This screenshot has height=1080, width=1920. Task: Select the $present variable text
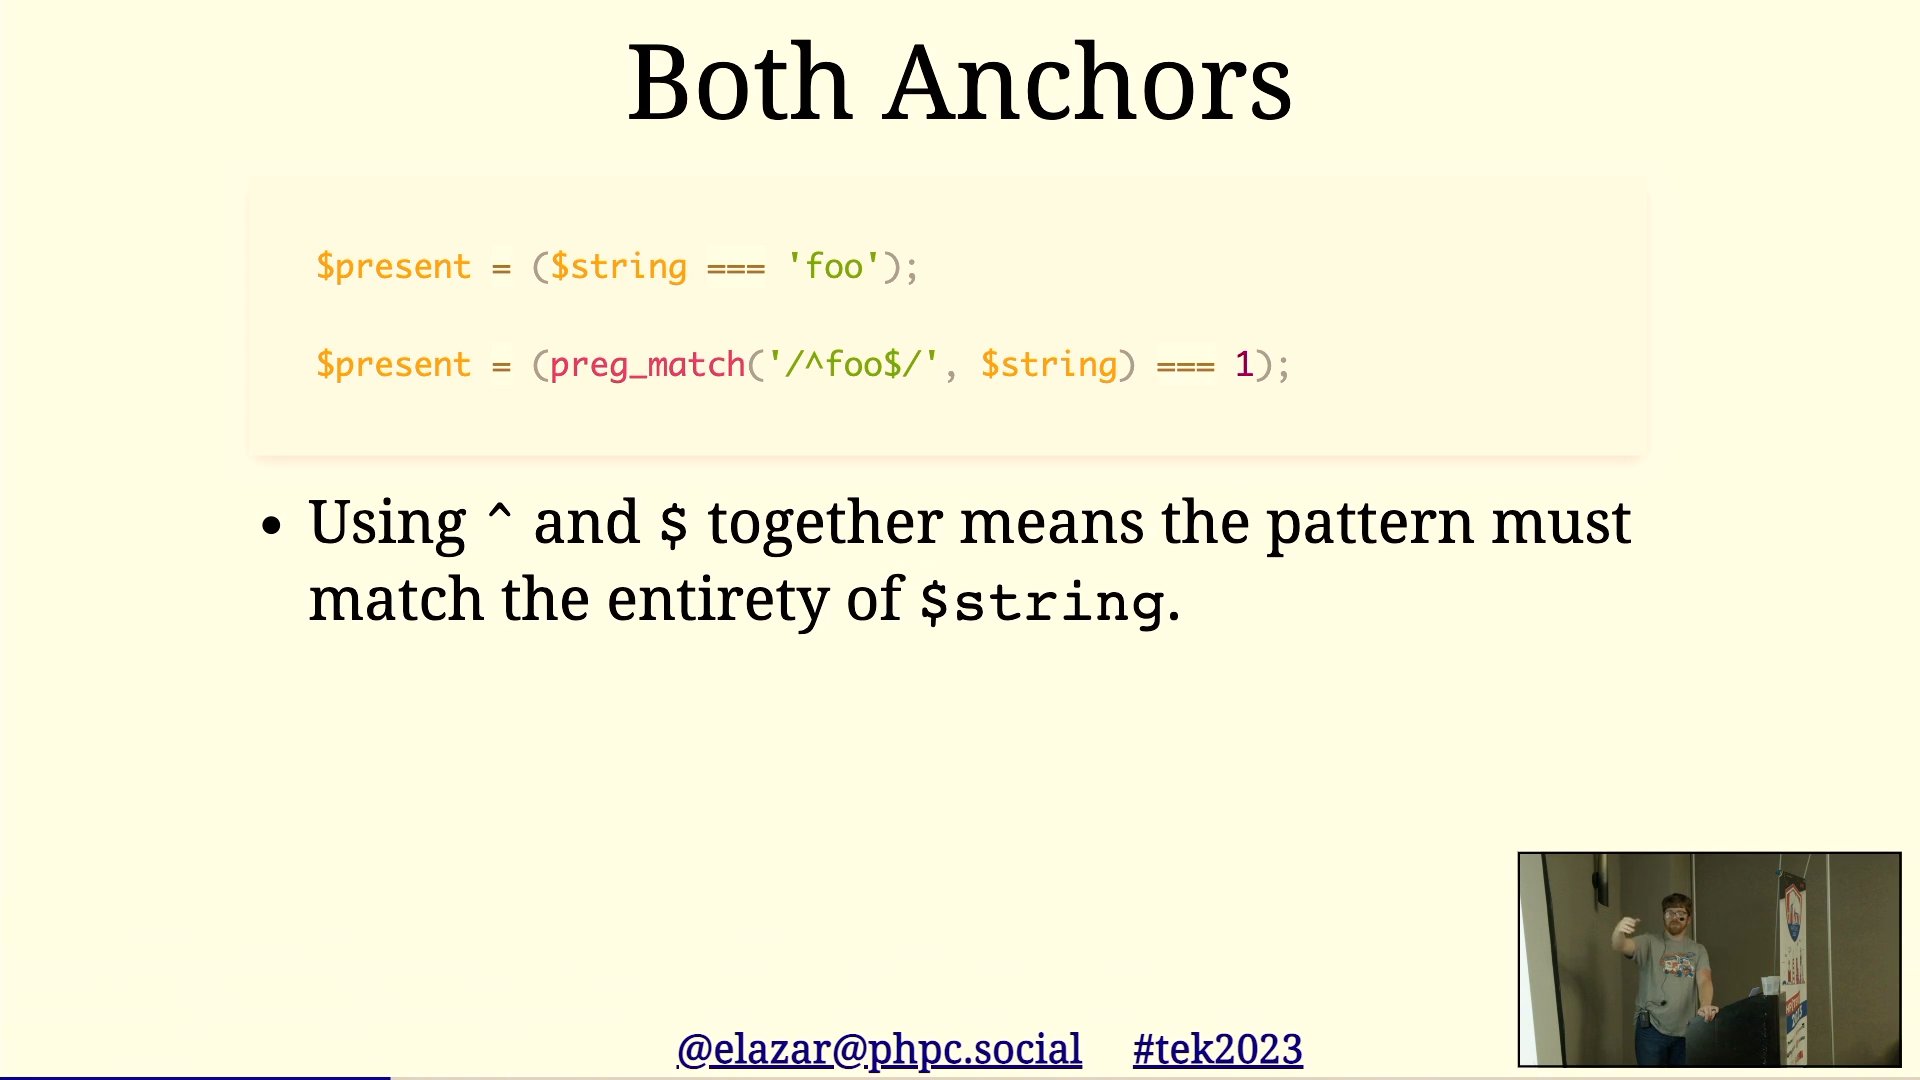coord(393,266)
